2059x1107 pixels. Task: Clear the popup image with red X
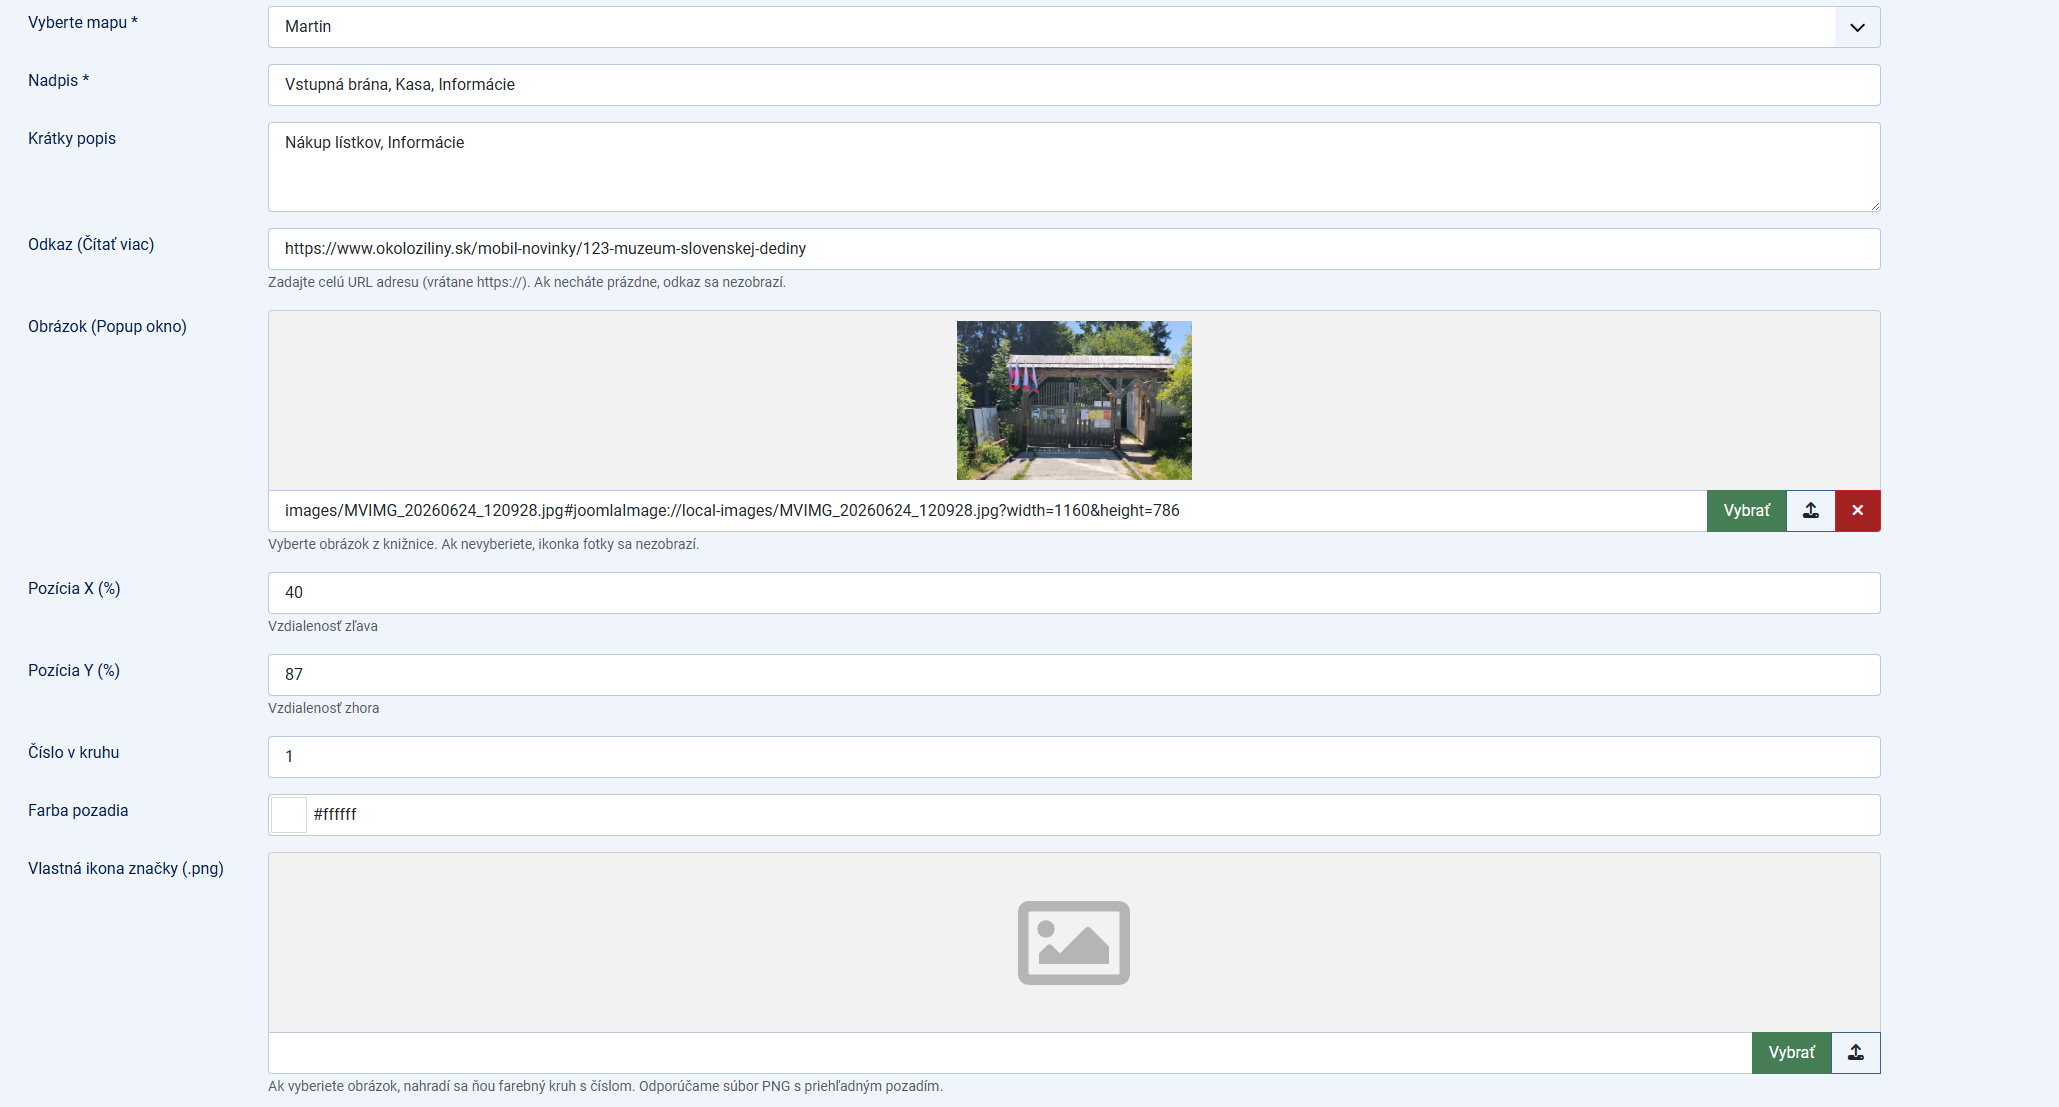[1858, 511]
